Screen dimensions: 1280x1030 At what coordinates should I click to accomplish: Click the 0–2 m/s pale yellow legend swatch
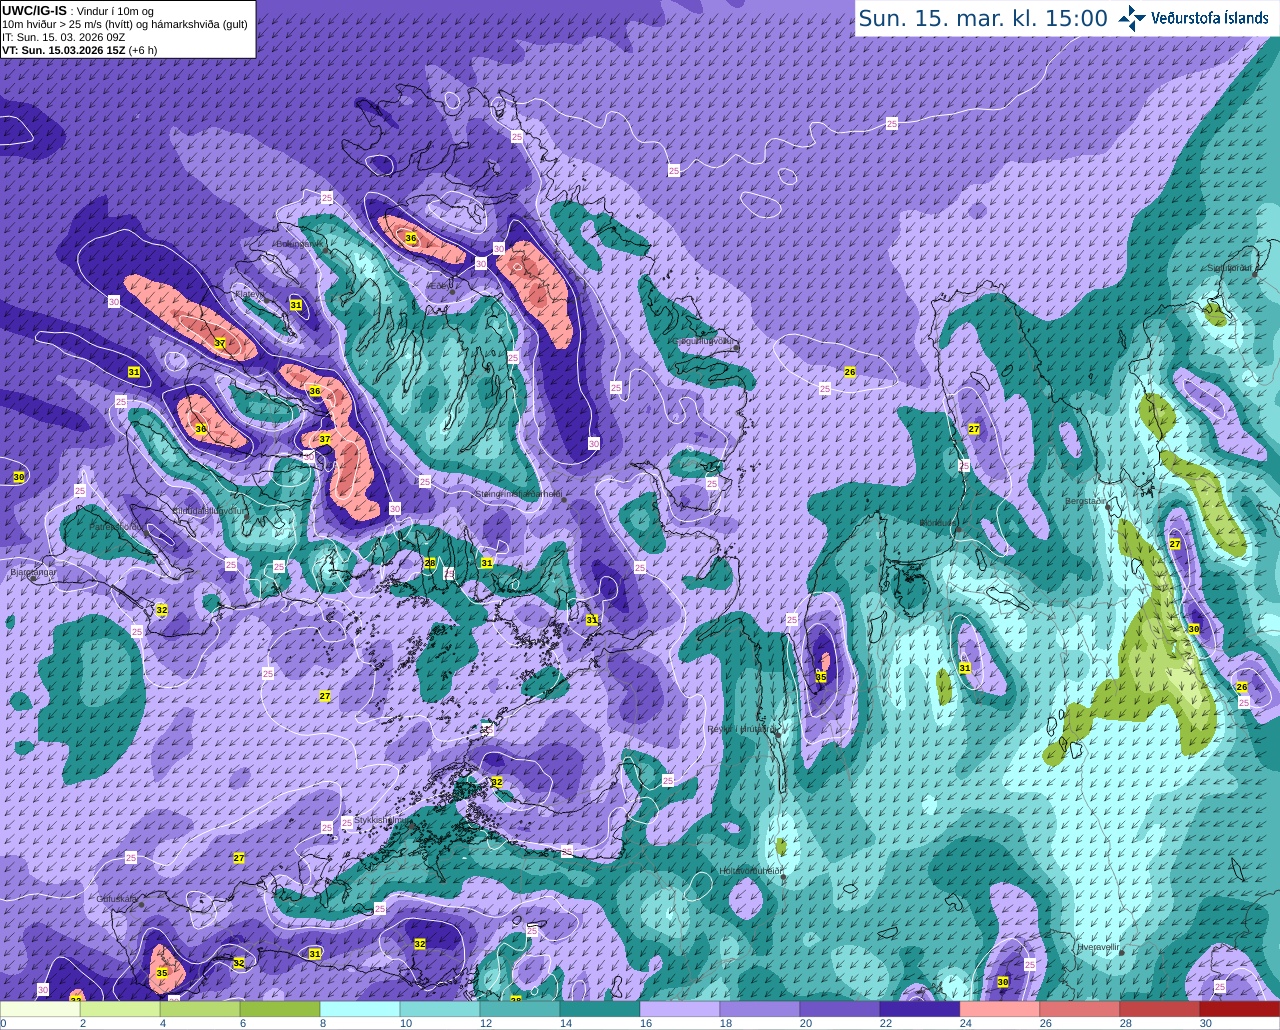click(x=41, y=1009)
